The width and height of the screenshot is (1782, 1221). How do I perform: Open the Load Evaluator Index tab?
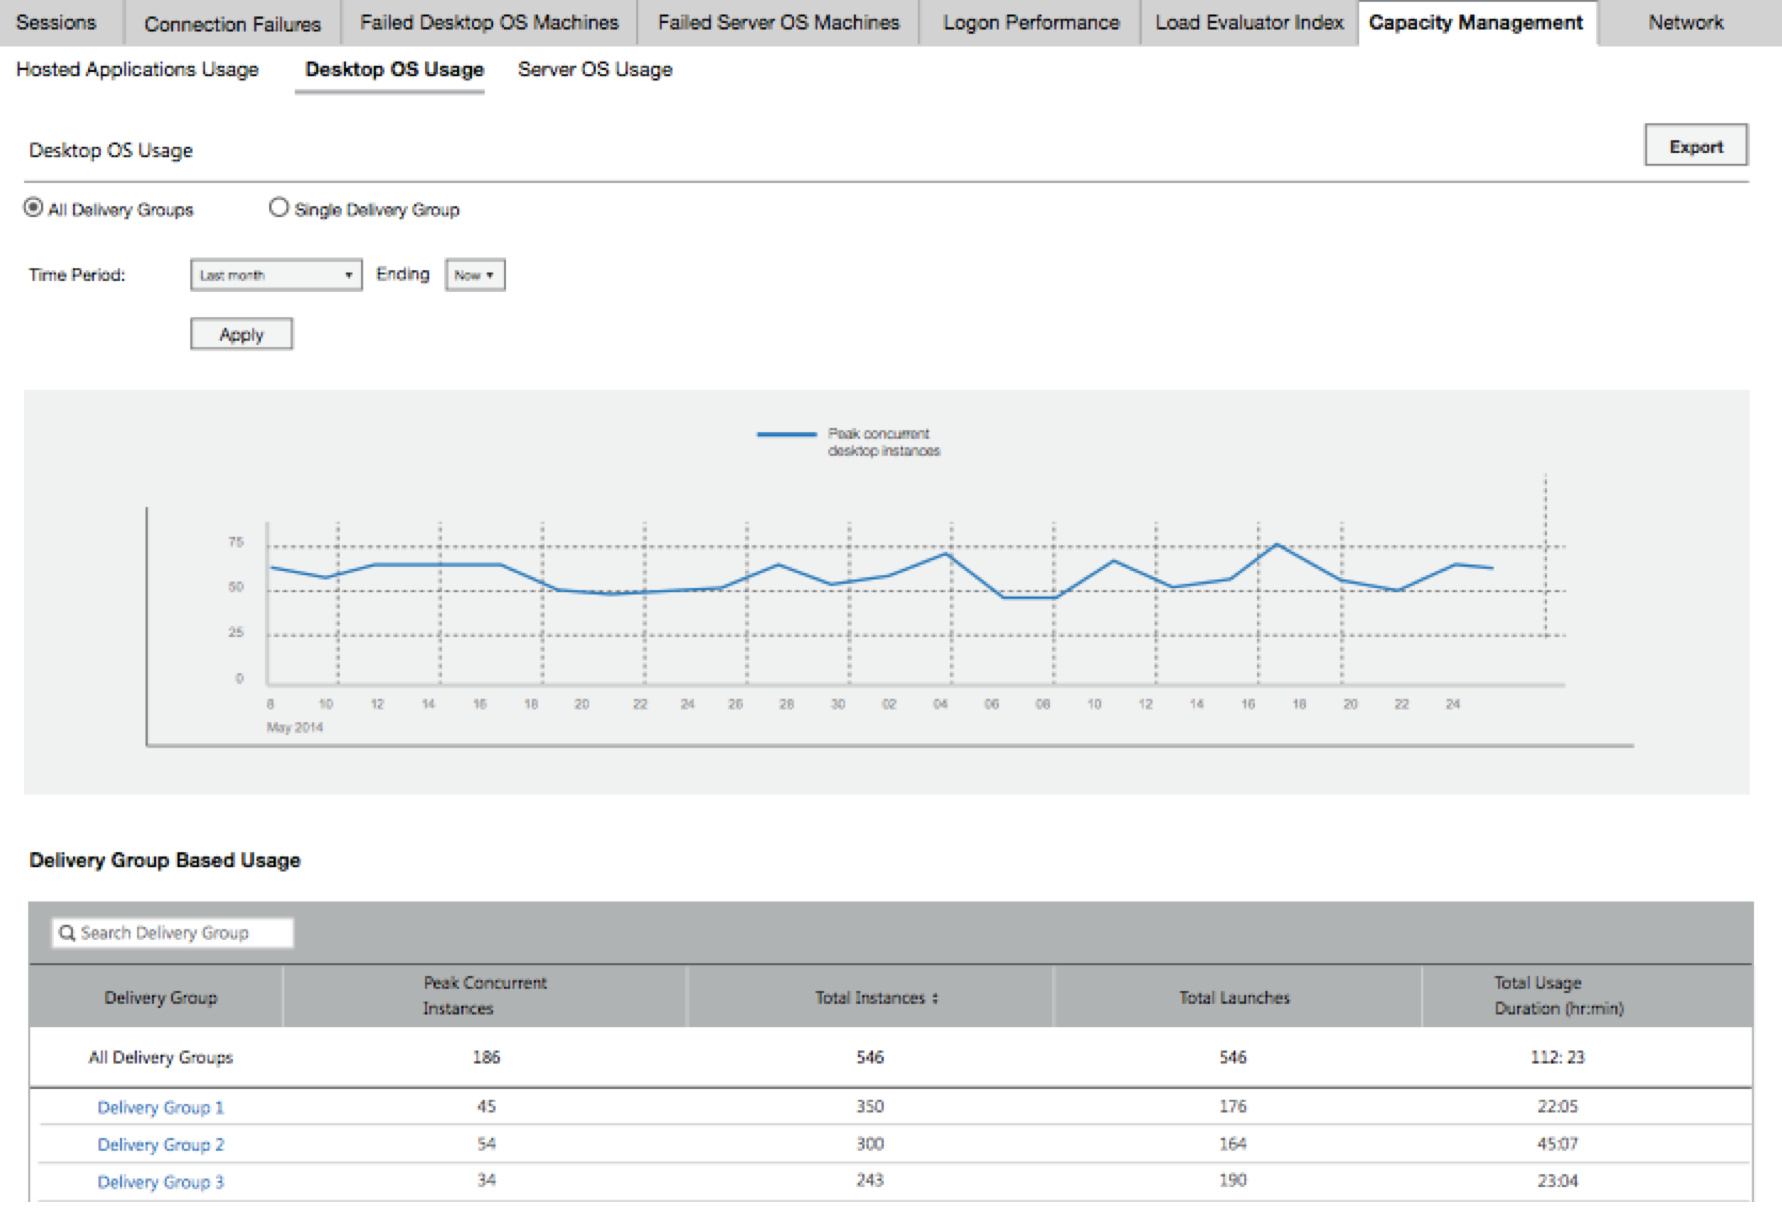pos(1249,23)
